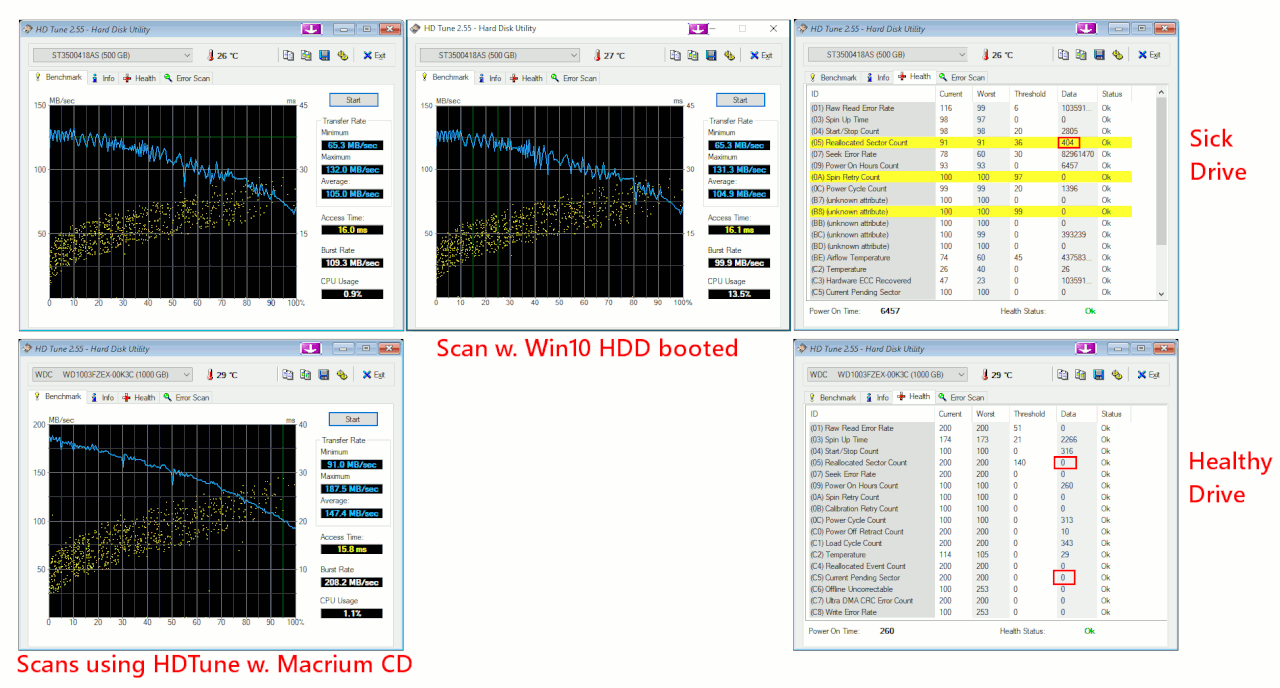The image size is (1280, 688).
Task: Copy text icon in Seagate Health window
Action: point(1063,55)
